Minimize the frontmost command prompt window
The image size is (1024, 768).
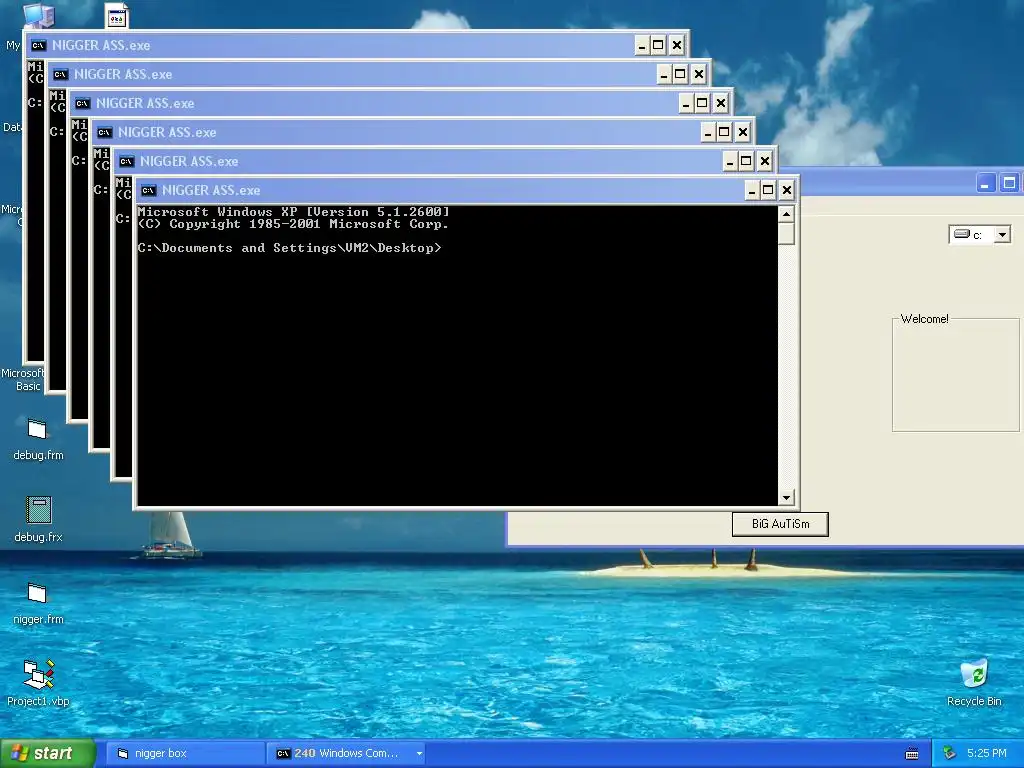point(752,191)
